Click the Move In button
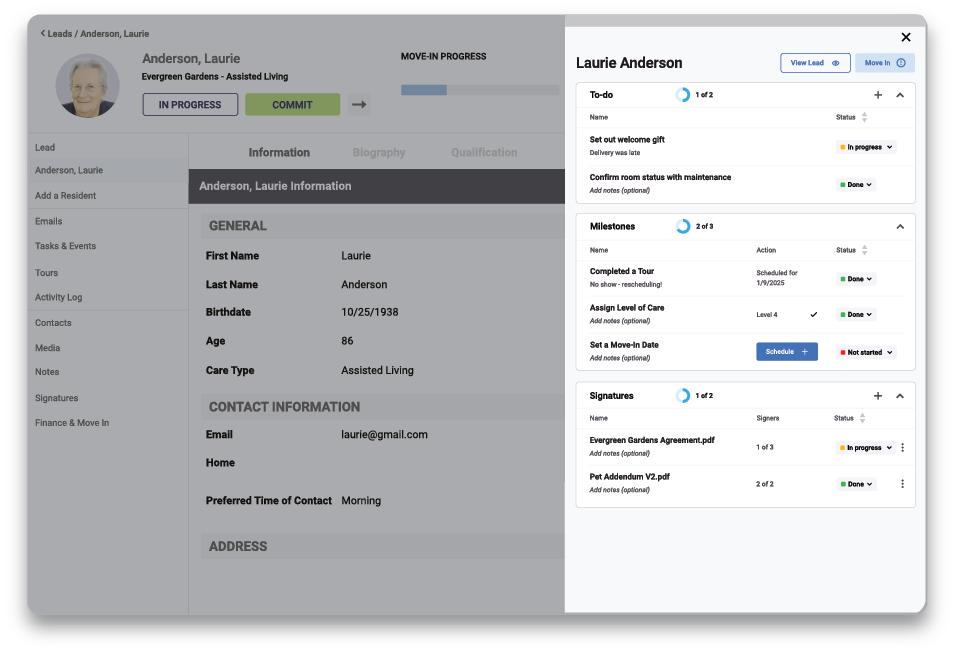 884,63
